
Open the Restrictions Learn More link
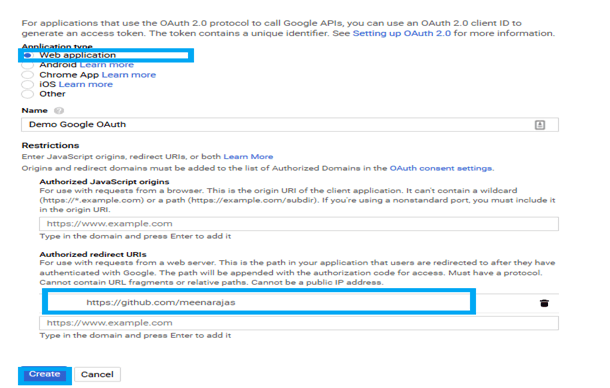point(248,156)
